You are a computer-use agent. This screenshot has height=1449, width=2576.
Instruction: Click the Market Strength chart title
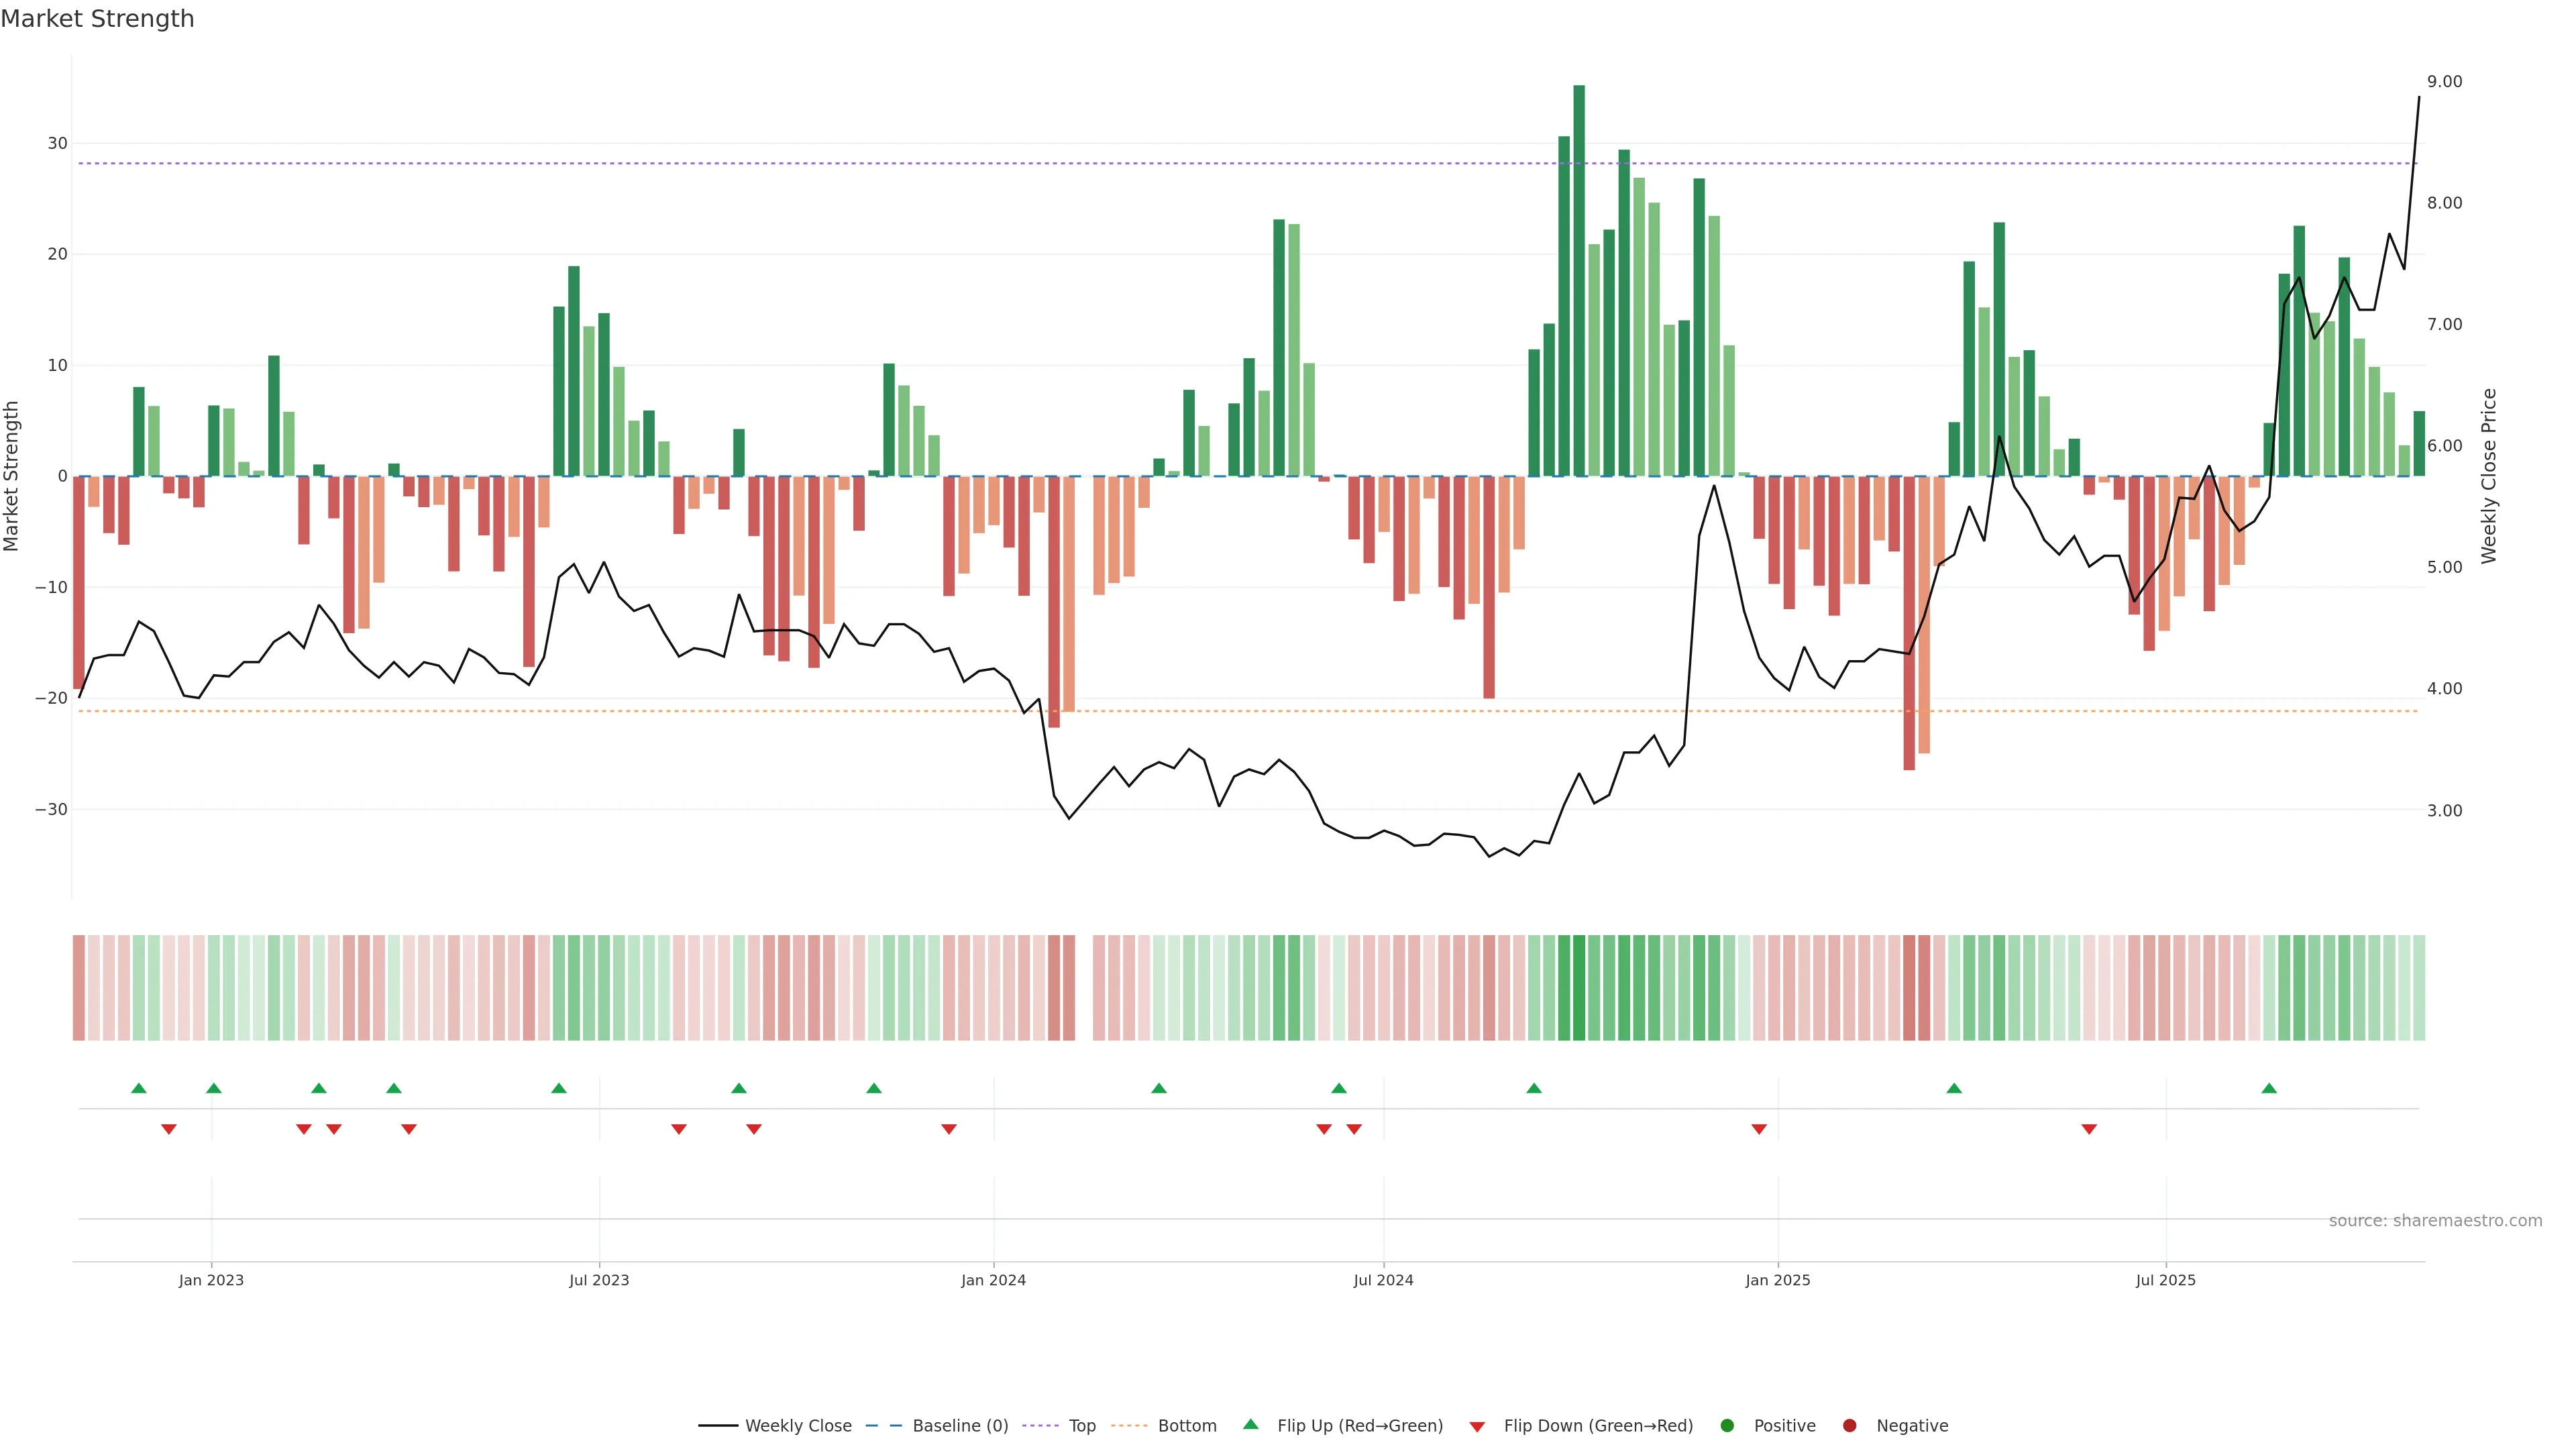tap(97, 19)
